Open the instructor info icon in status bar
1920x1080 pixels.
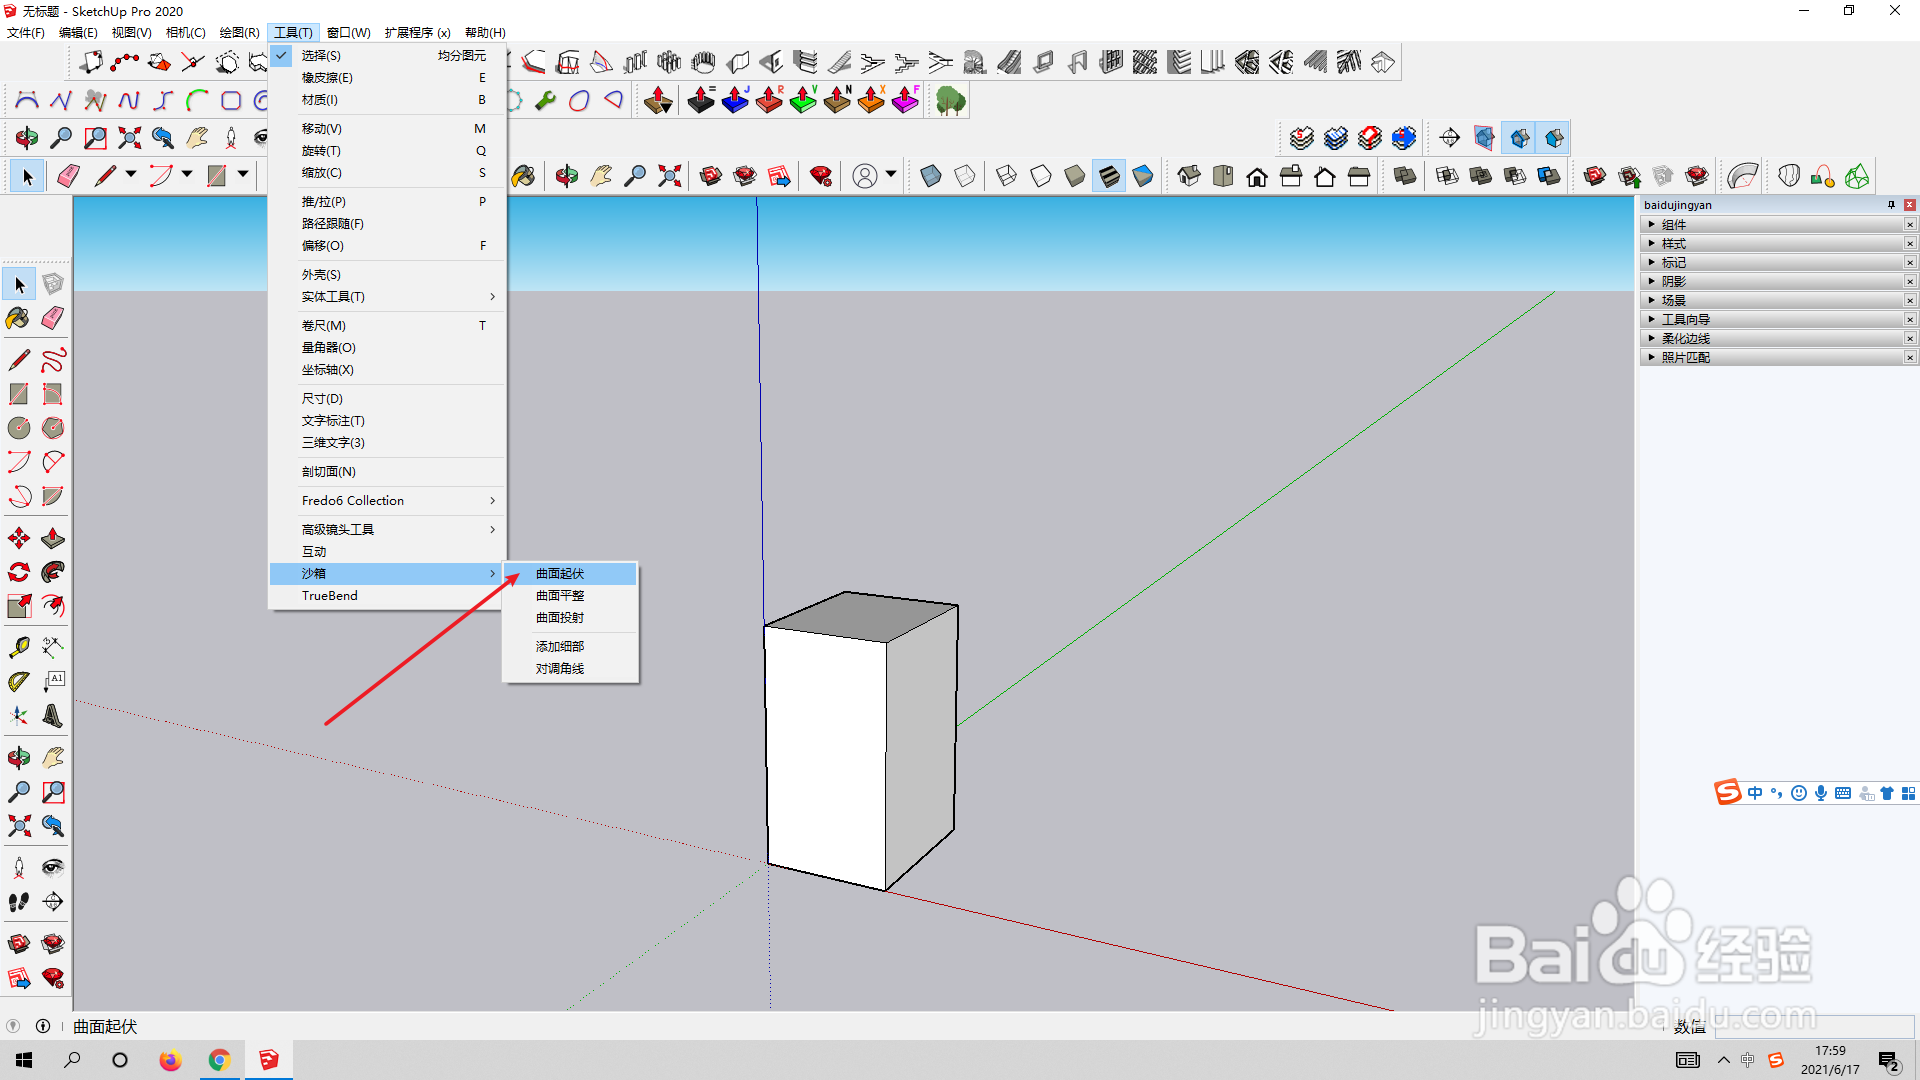[x=43, y=1026]
